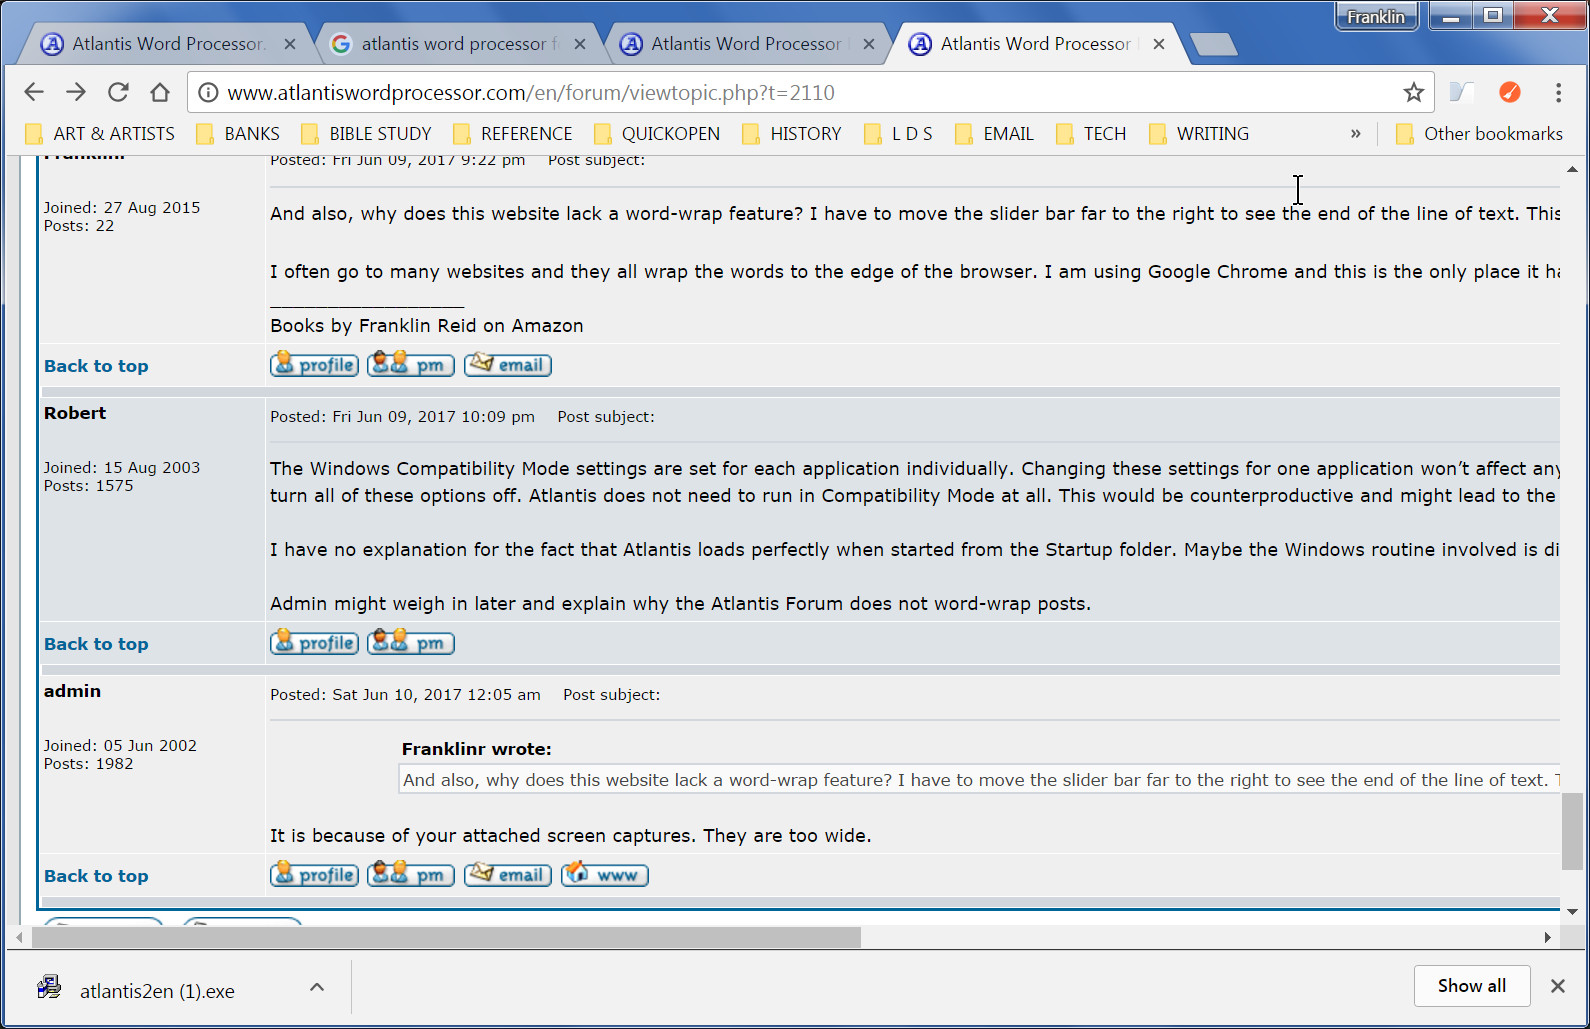Open the Other bookmarks folder
The height and width of the screenshot is (1029, 1590).
pos(1479,134)
